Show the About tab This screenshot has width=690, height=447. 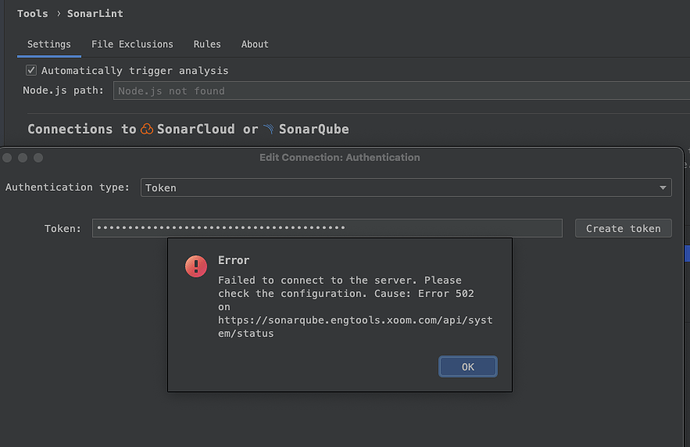point(255,44)
